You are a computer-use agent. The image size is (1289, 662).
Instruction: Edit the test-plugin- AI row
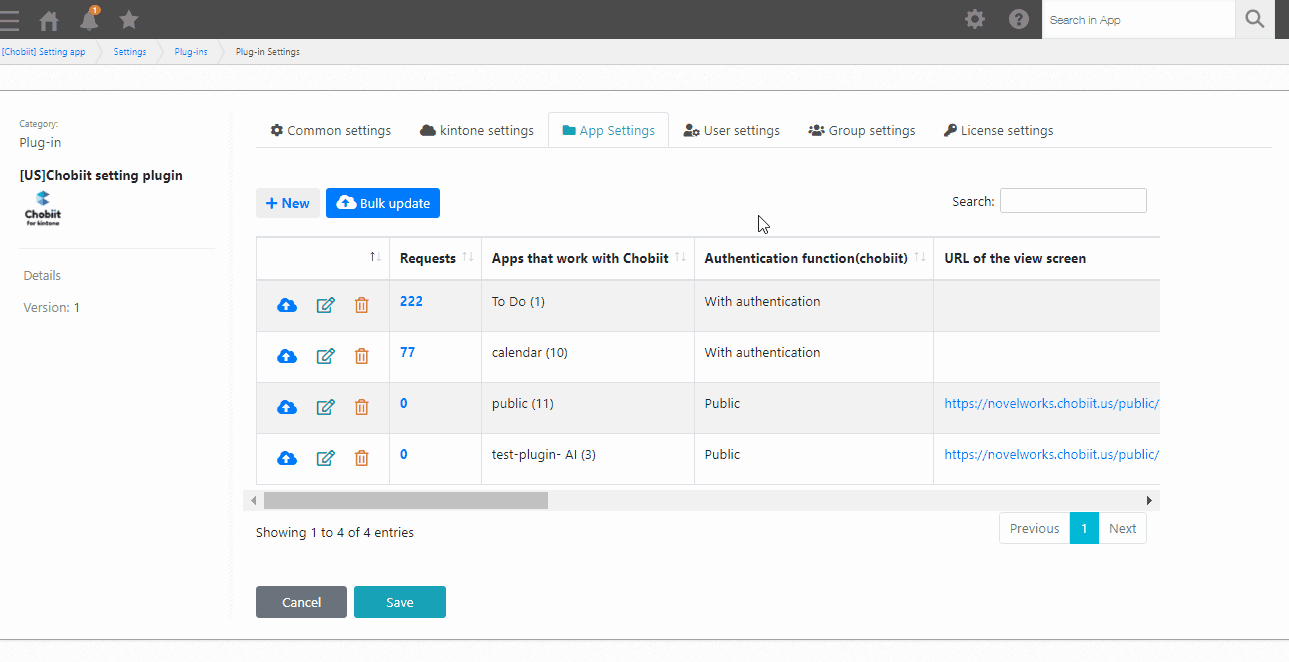pyautogui.click(x=325, y=458)
